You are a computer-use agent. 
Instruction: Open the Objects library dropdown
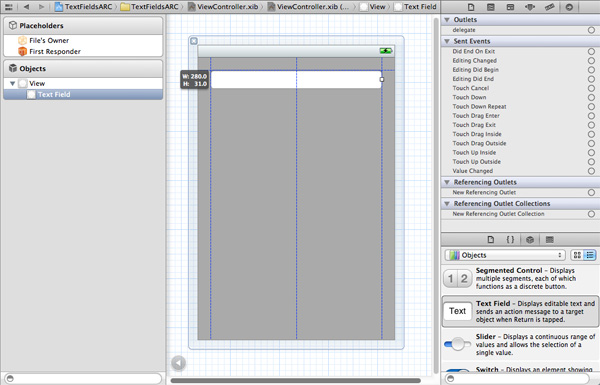pyautogui.click(x=505, y=255)
